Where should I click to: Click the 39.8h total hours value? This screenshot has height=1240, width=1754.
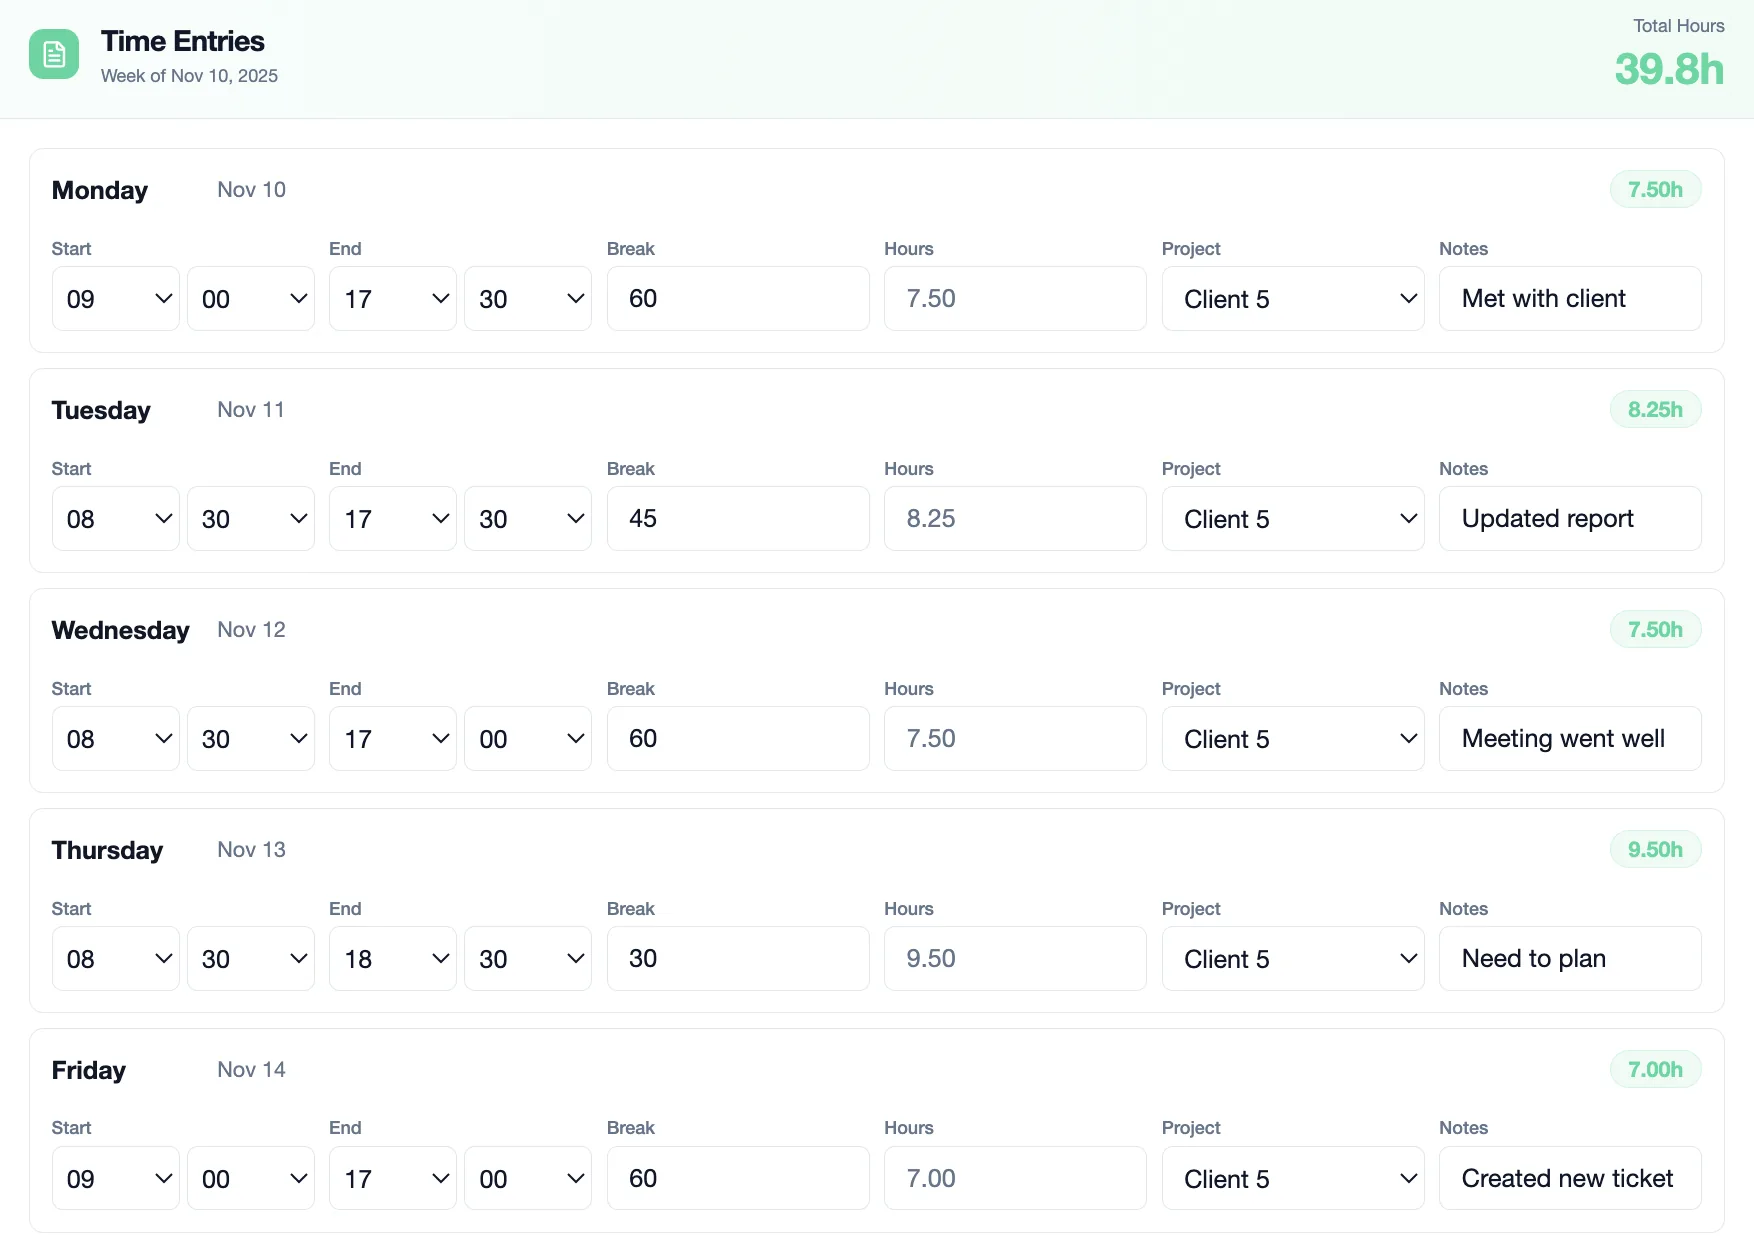coord(1668,70)
